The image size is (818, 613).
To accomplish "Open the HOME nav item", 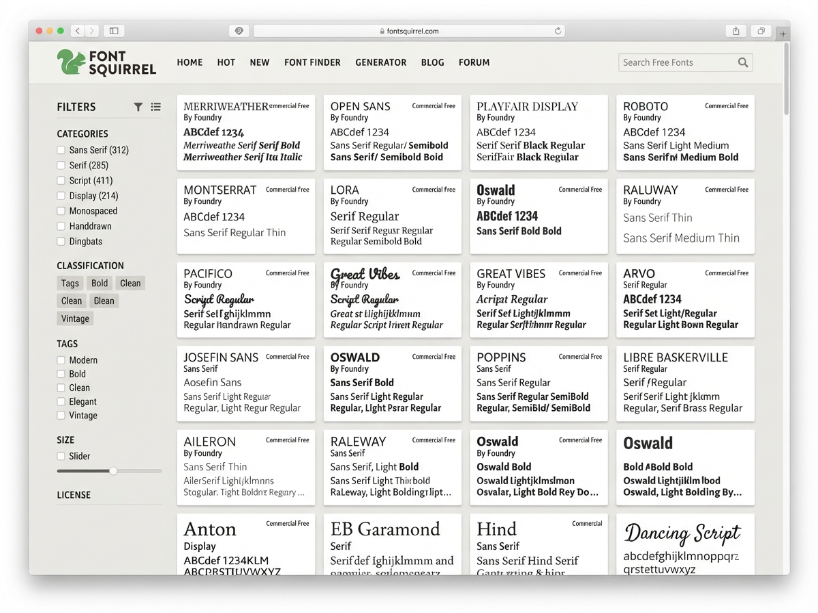I will tap(189, 63).
